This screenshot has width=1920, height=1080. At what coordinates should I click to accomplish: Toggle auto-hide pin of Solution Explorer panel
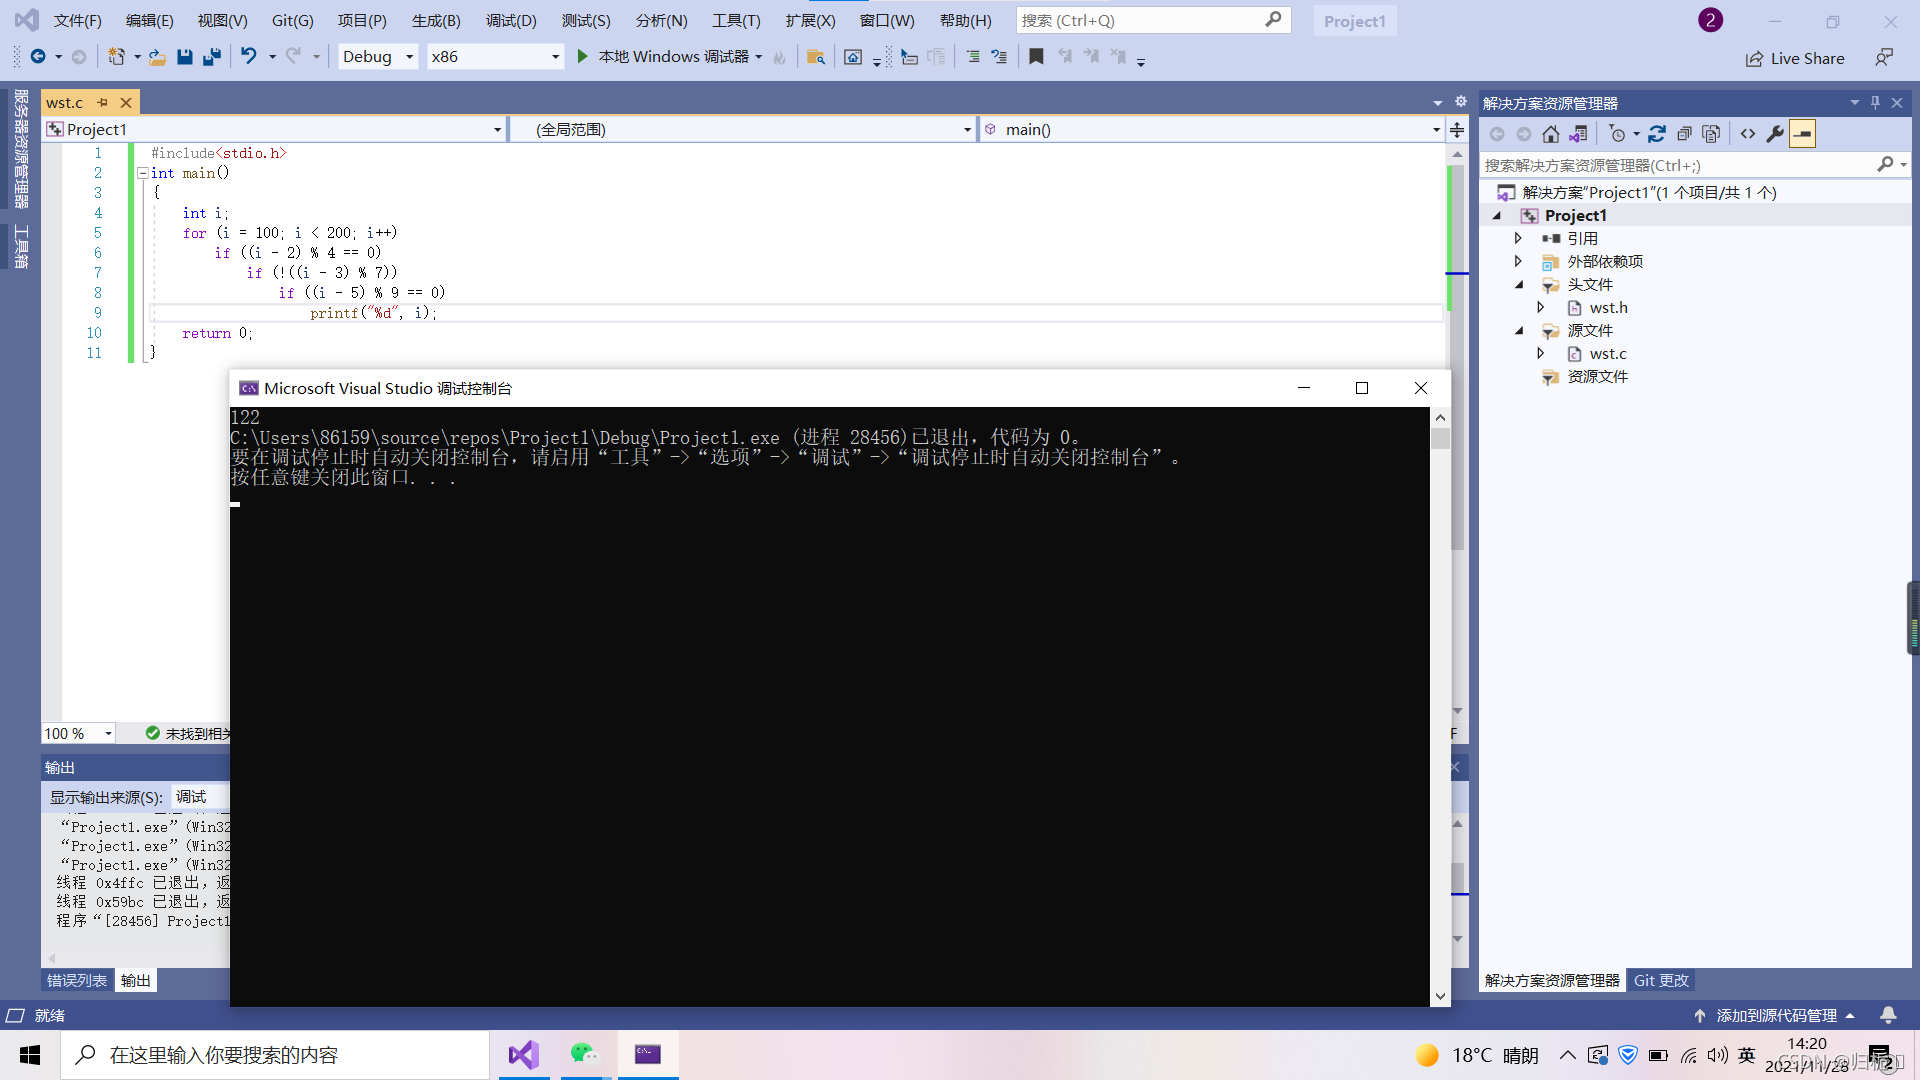[x=1875, y=103]
